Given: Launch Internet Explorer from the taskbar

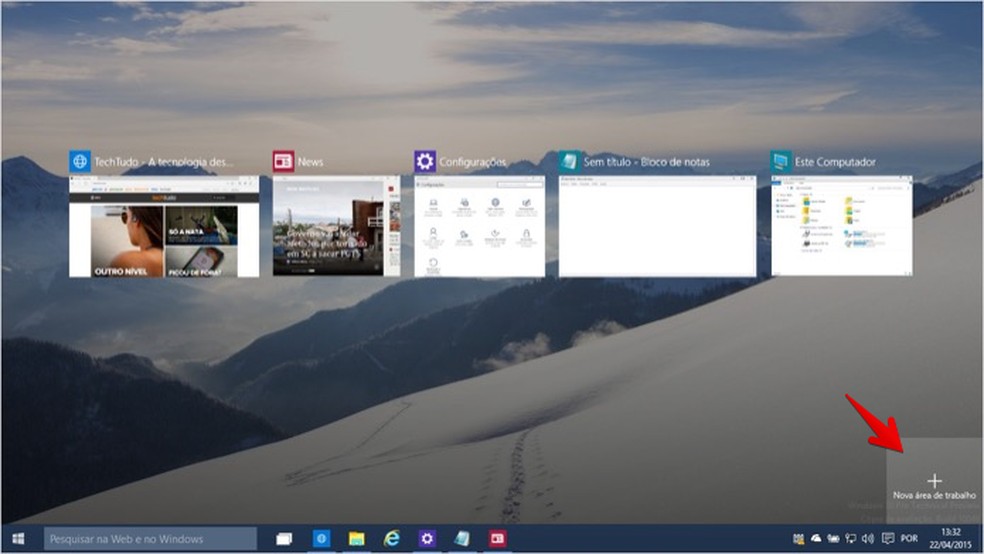Looking at the screenshot, I should [392, 538].
